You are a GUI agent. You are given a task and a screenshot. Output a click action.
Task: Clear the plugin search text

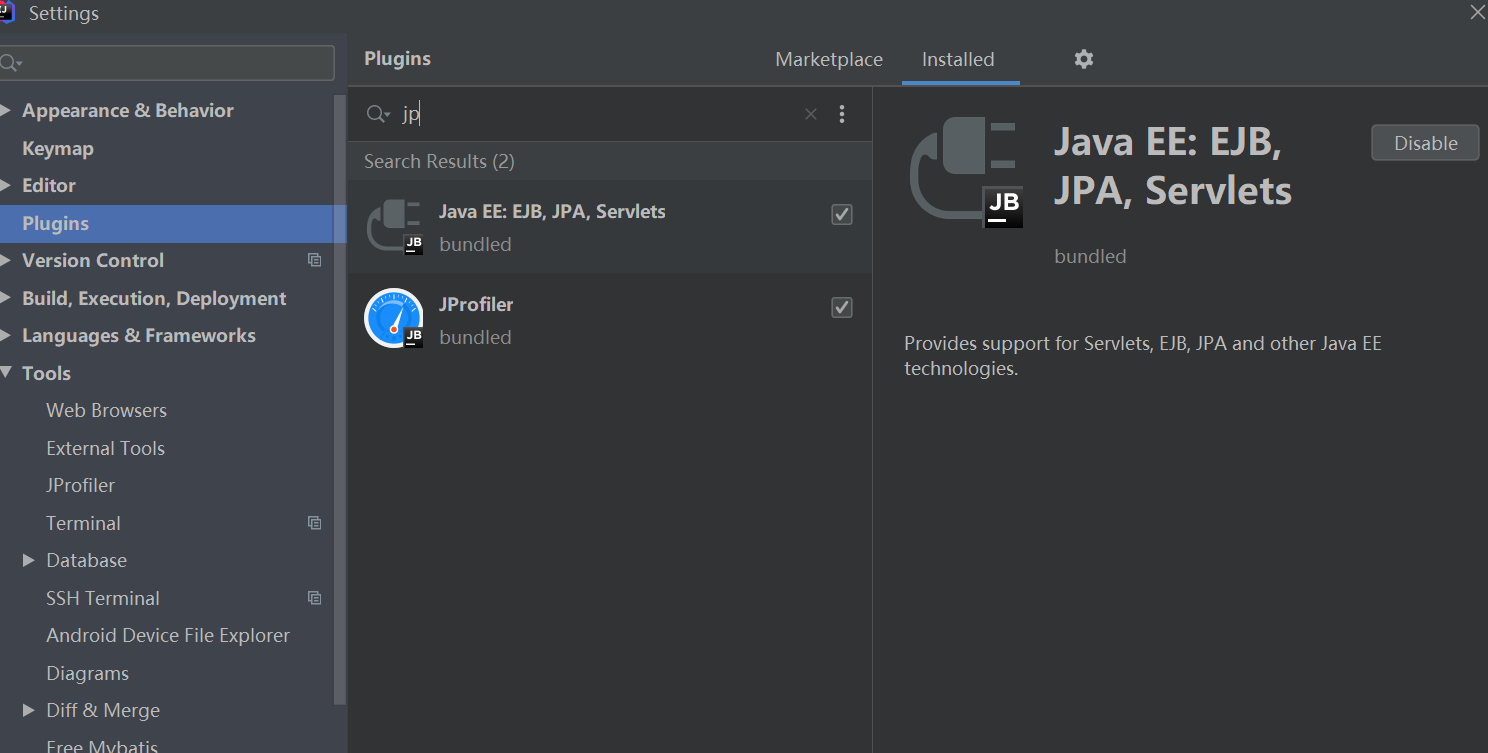click(811, 114)
